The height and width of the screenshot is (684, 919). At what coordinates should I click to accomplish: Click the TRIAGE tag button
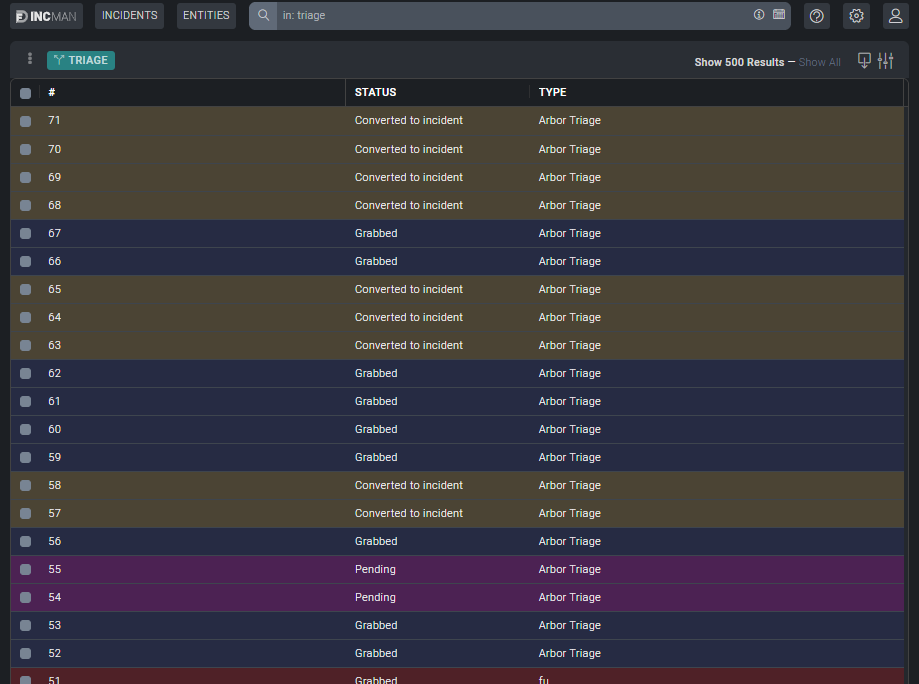pos(81,60)
